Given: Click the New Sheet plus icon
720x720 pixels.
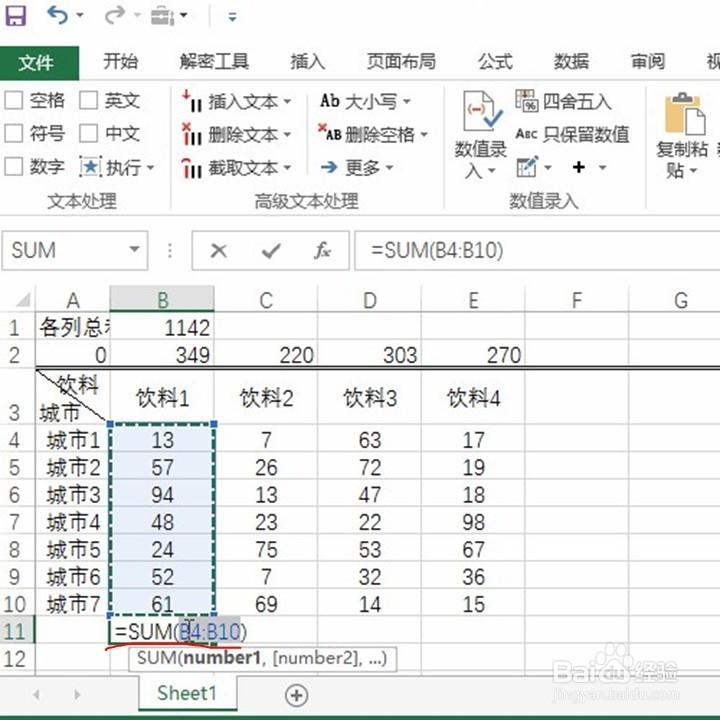Looking at the screenshot, I should click(x=296, y=695).
